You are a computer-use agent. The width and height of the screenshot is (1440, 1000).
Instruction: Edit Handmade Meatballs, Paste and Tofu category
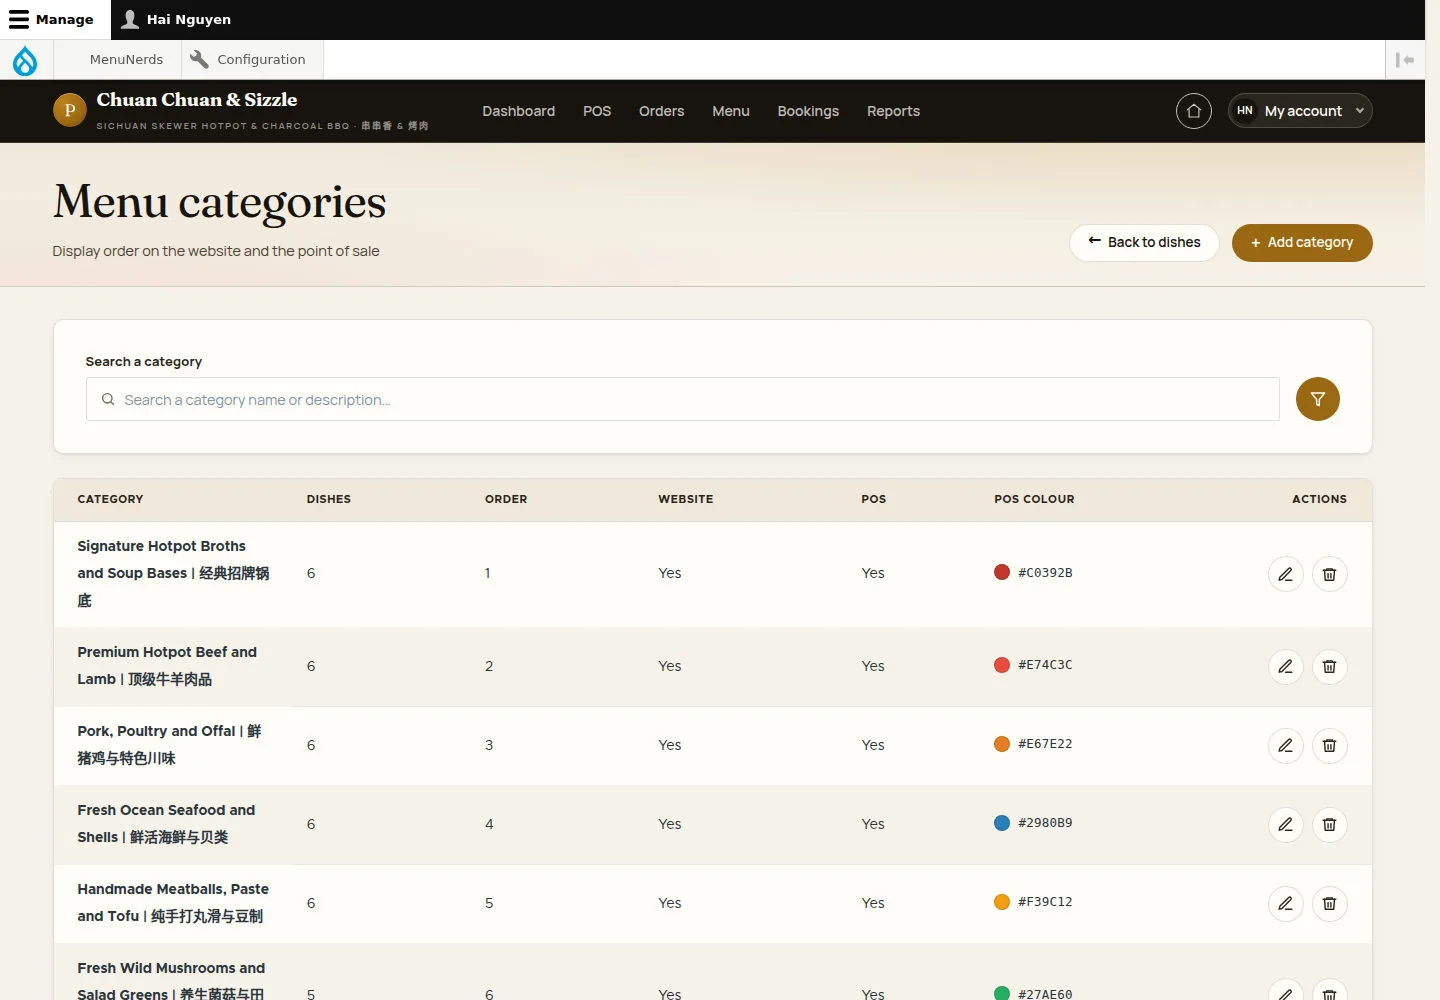pos(1286,903)
